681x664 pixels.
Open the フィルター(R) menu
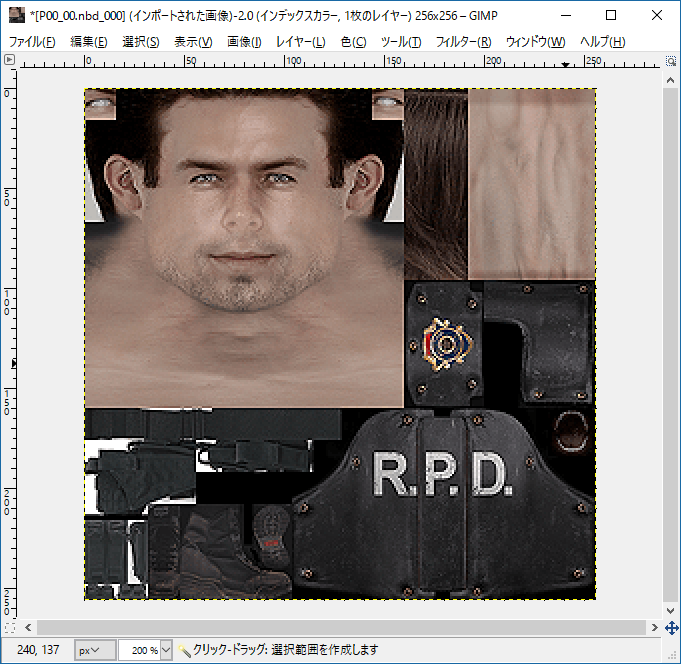[463, 42]
